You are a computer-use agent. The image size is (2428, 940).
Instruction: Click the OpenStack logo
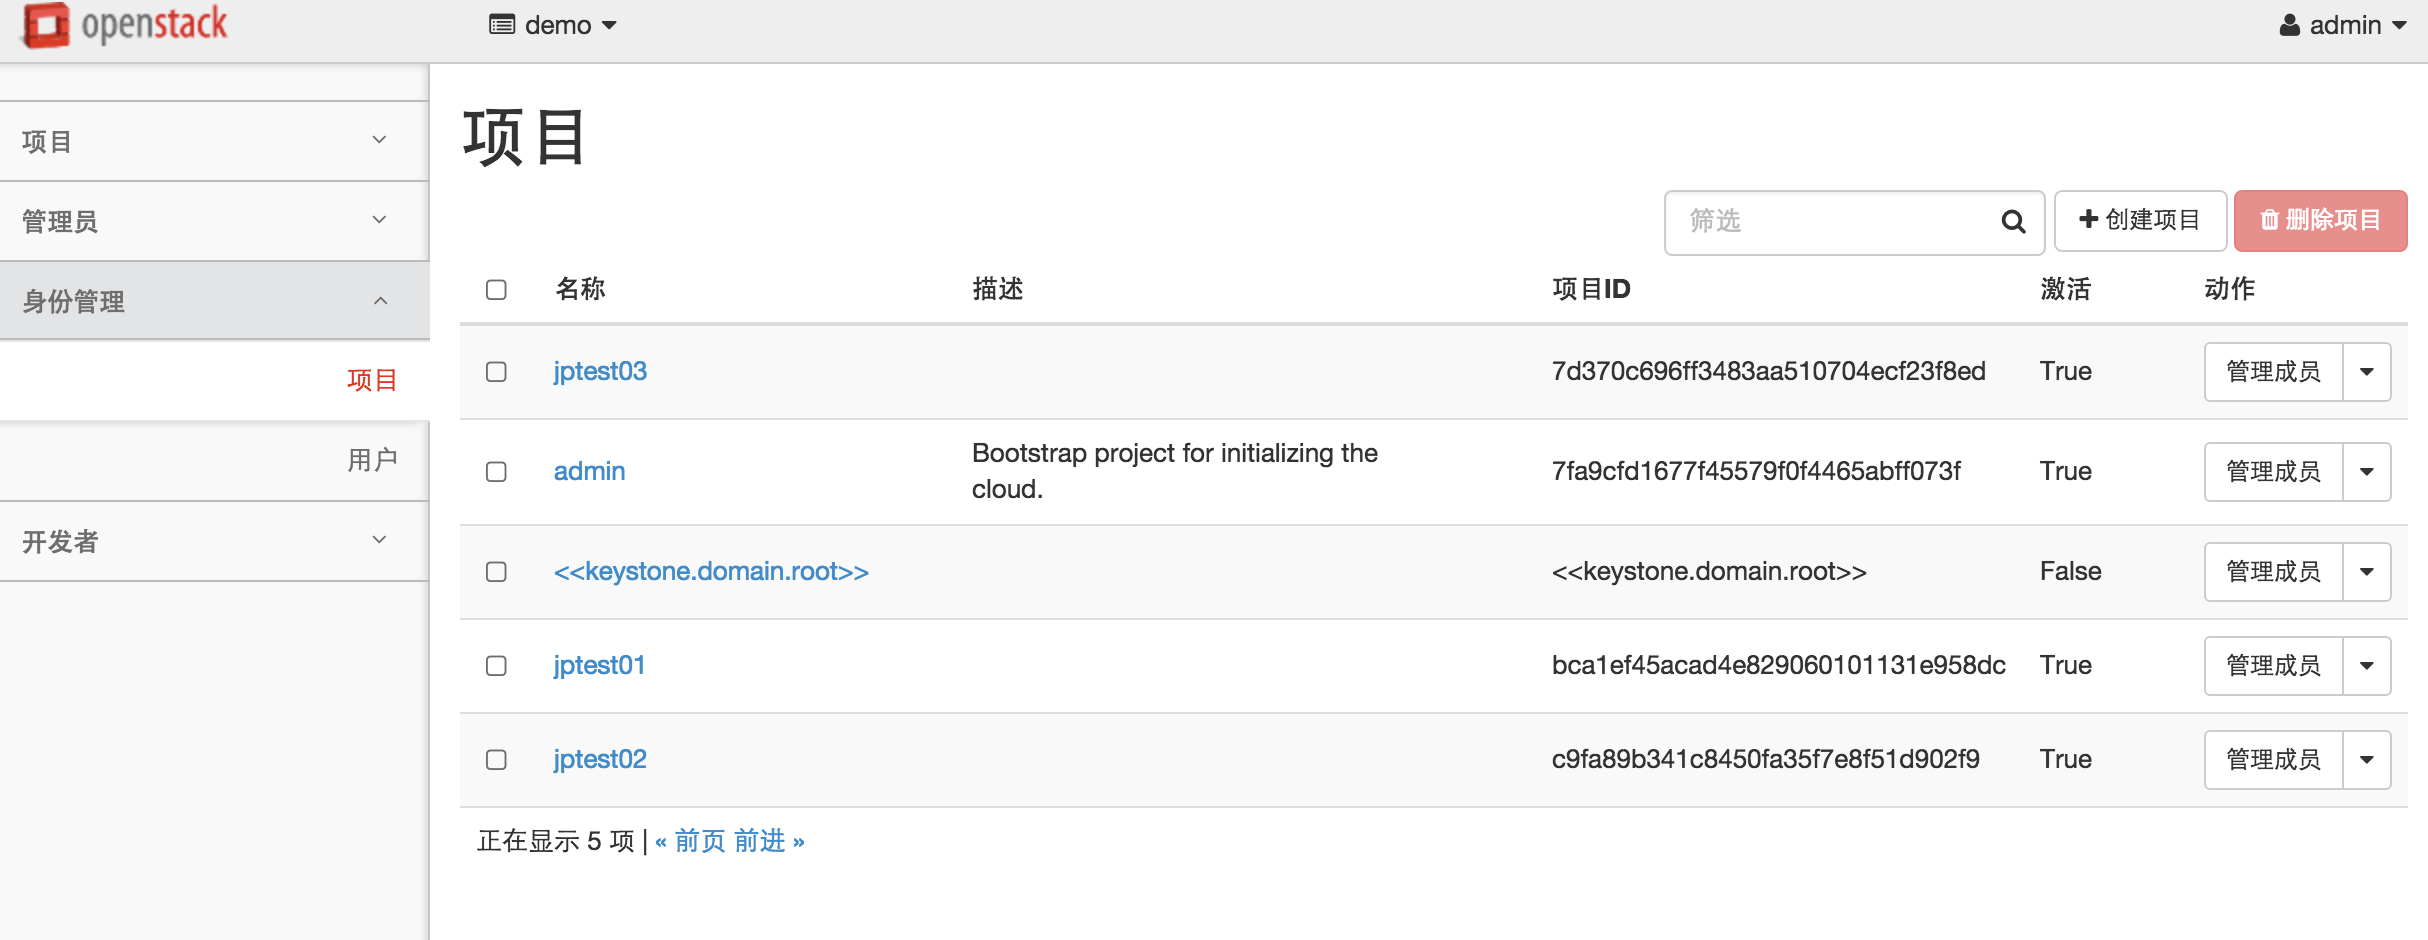pos(126,24)
